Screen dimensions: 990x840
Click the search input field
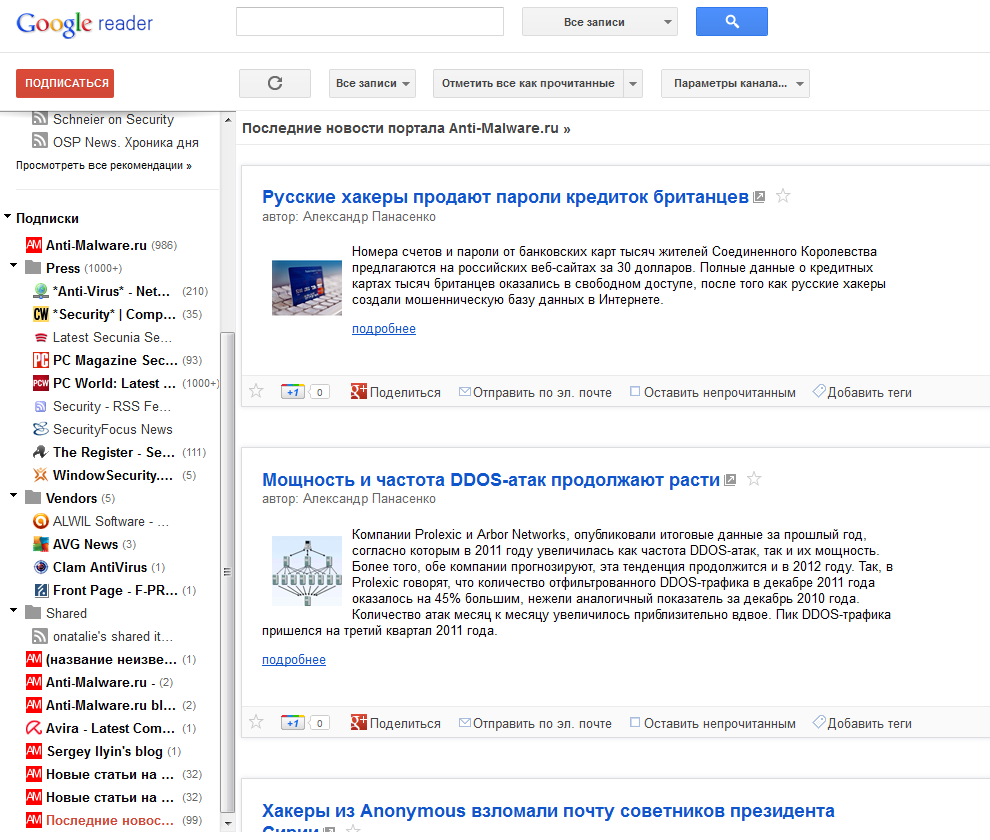pyautogui.click(x=370, y=21)
